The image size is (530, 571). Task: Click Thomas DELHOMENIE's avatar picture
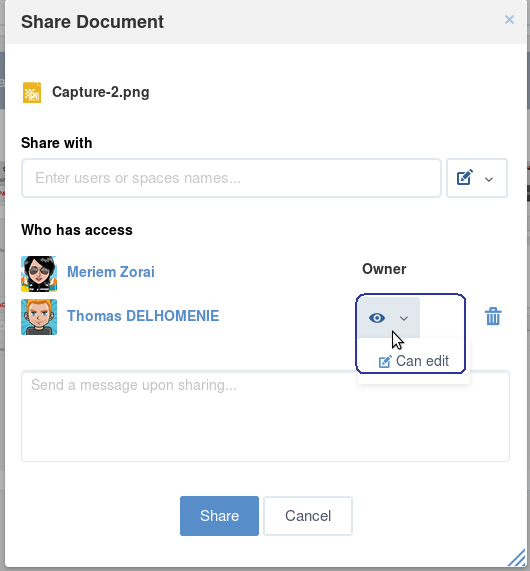tap(39, 317)
